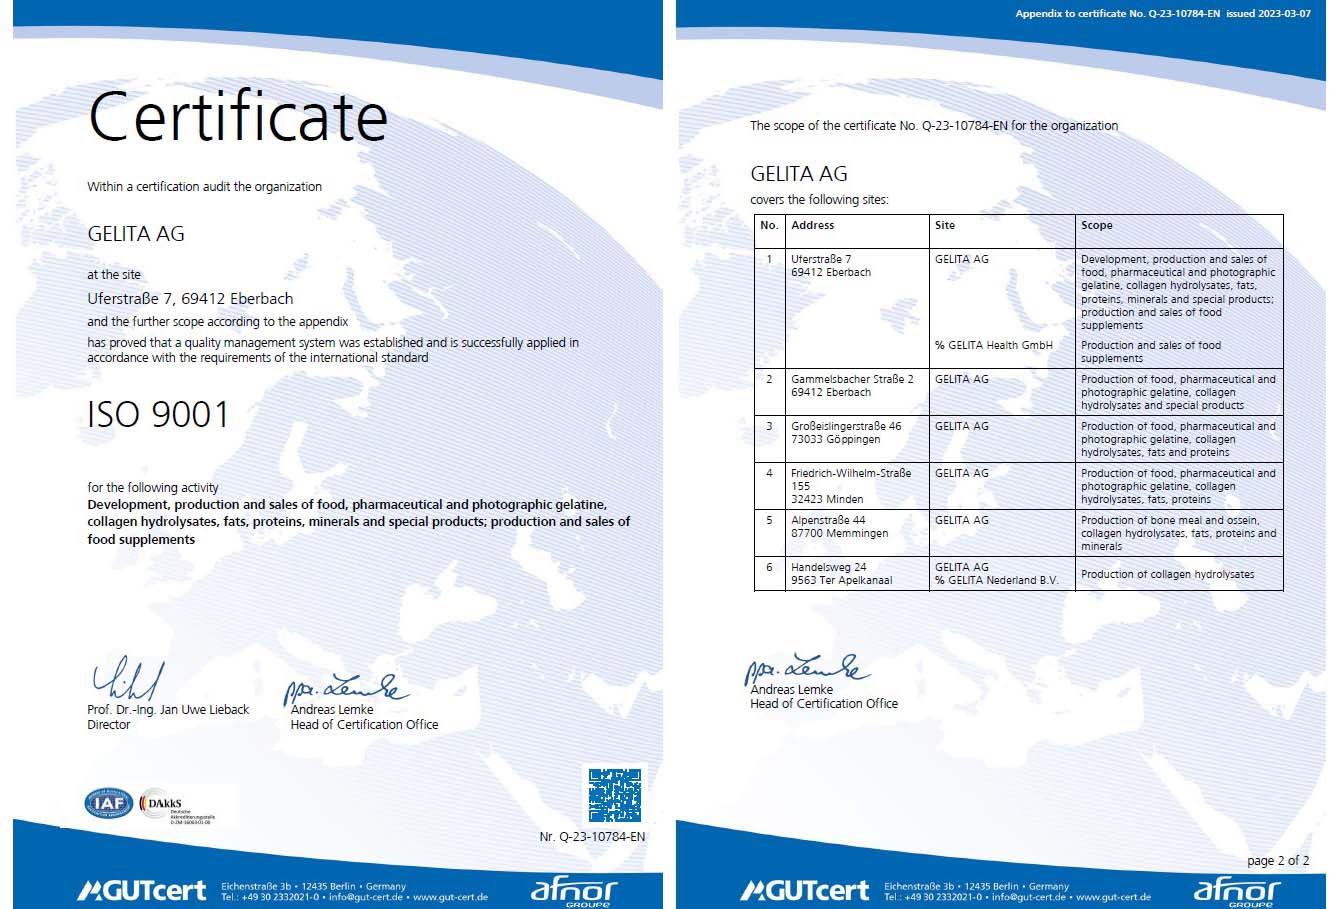Click "% GELITA Nederland B.V." in the Site column
This screenshot has height=909, width=1341.
coord(996,580)
